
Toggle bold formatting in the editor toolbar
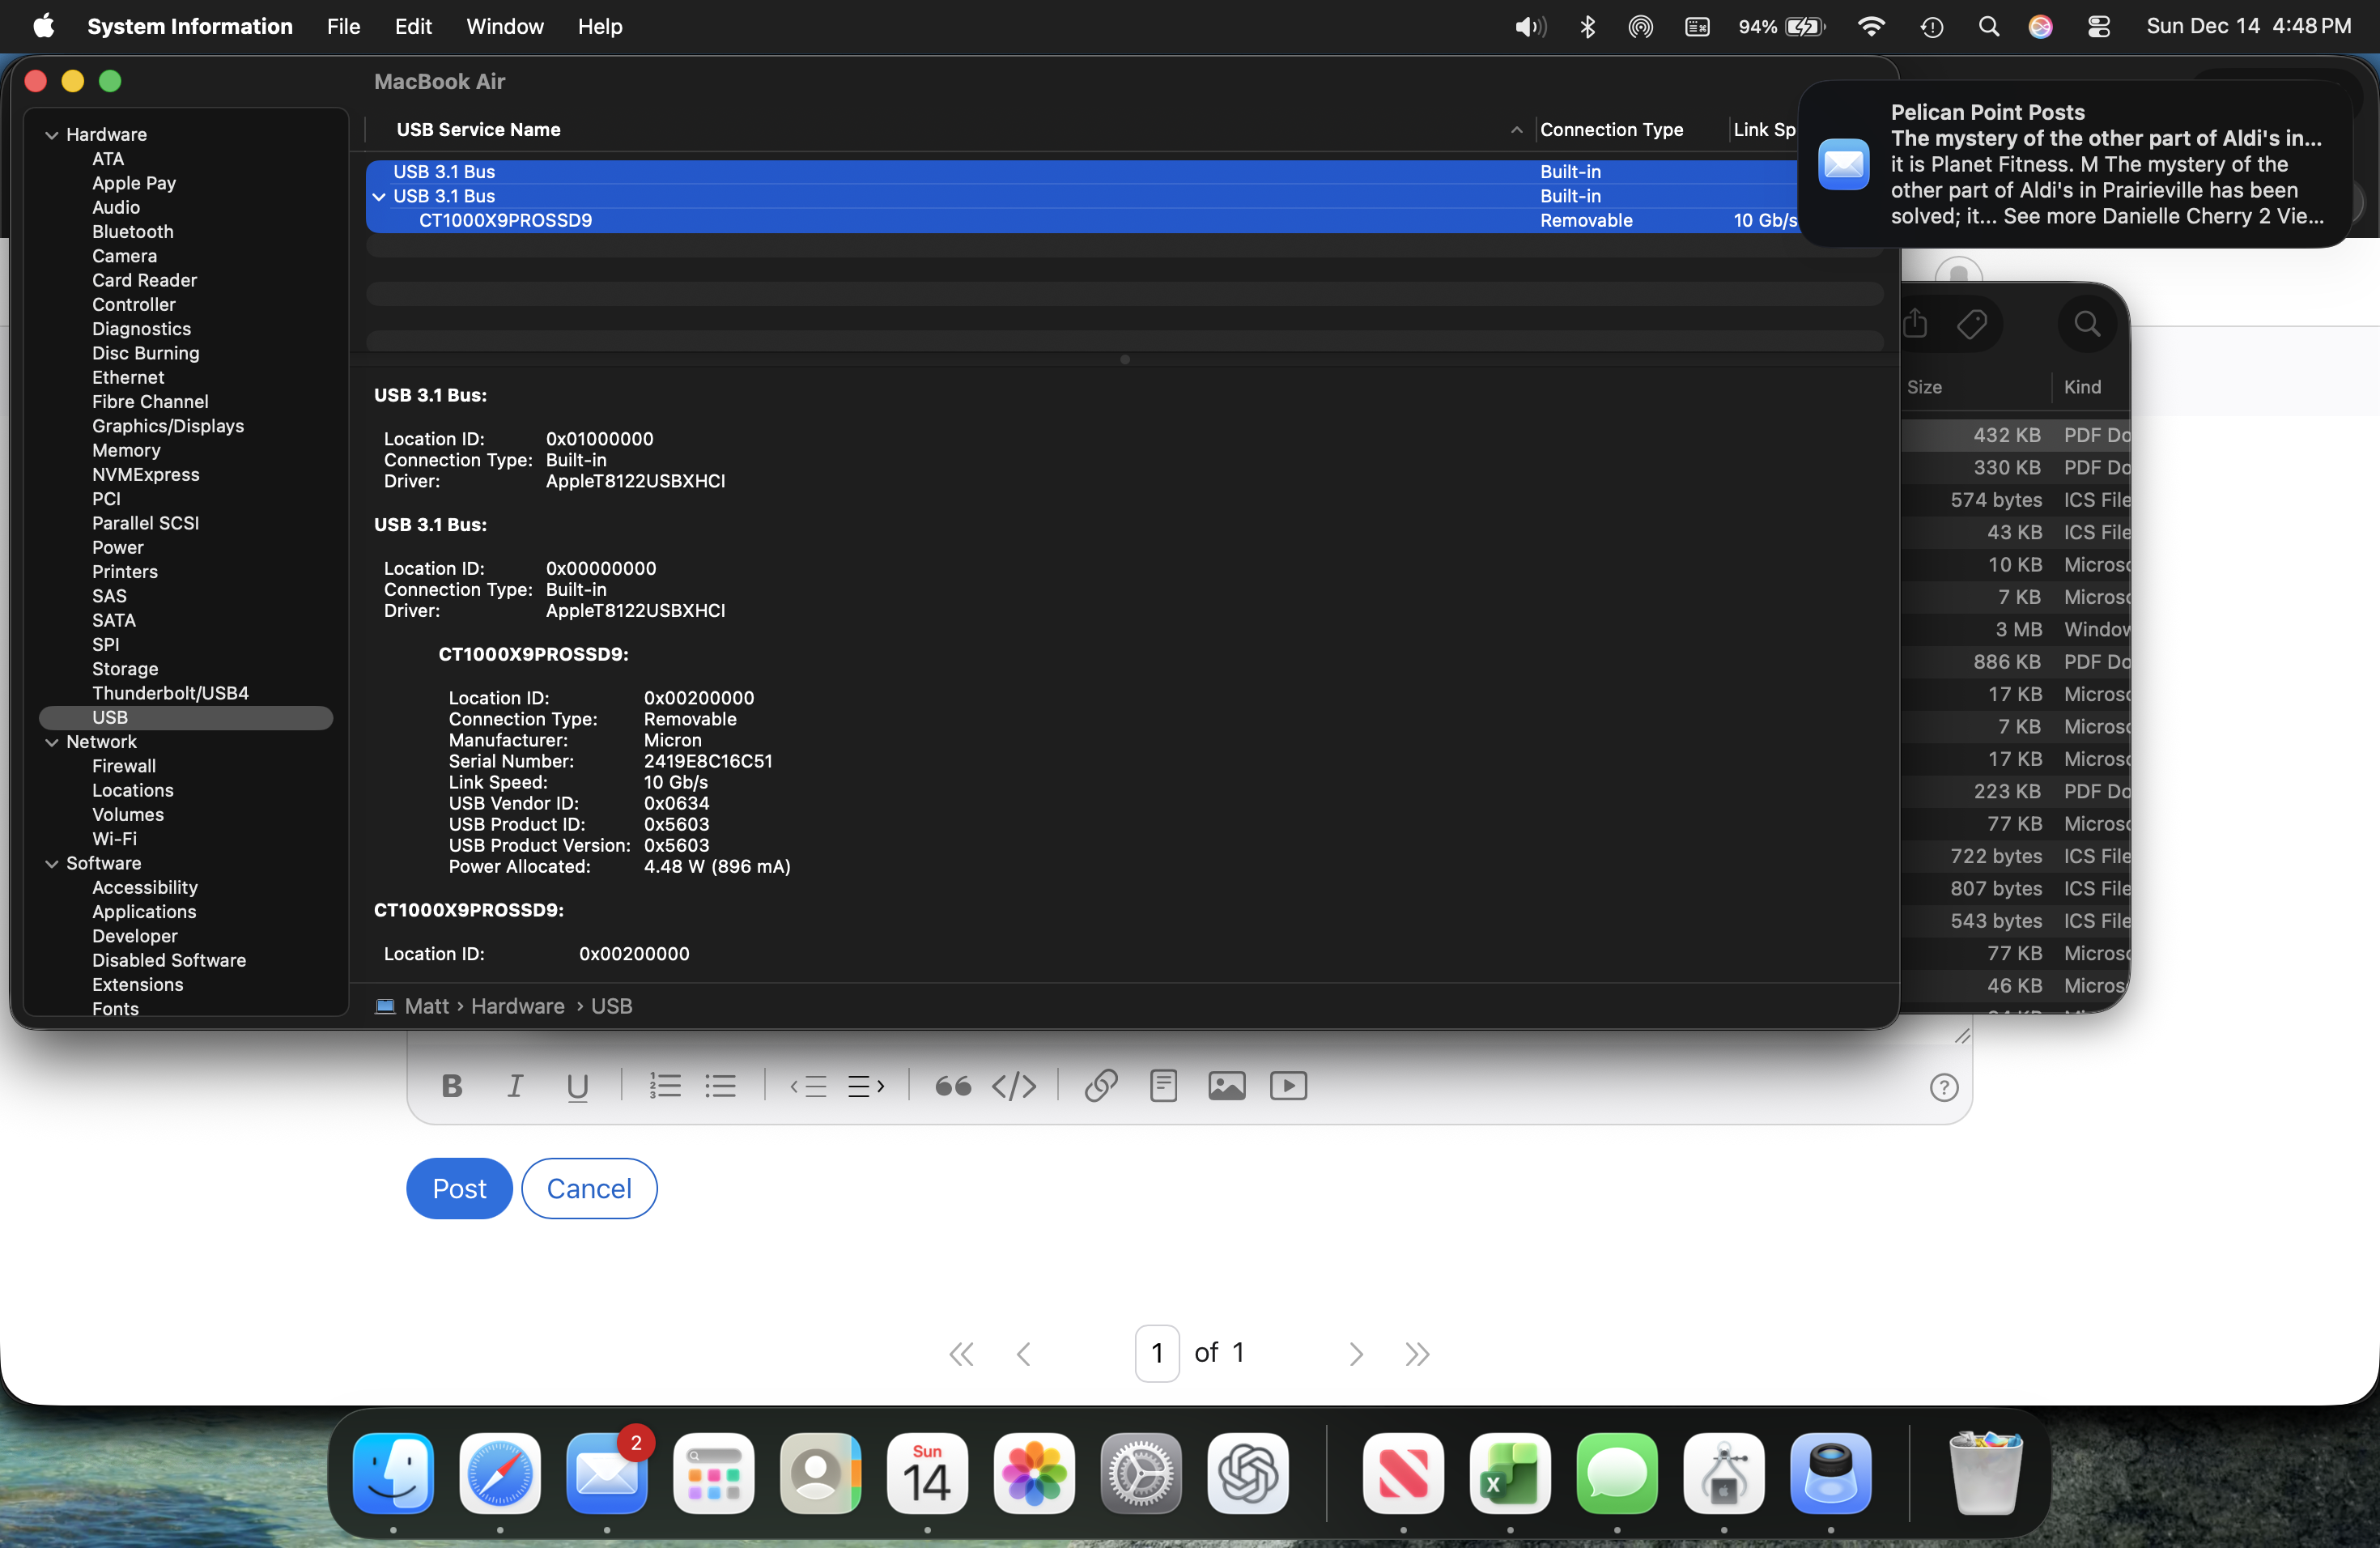(452, 1086)
